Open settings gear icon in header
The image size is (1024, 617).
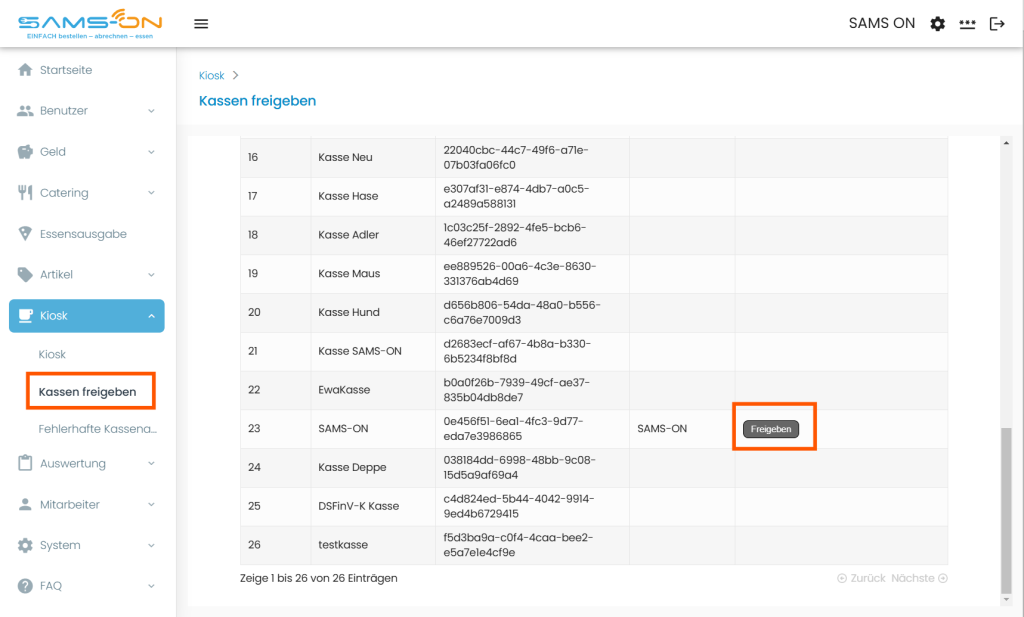[937, 24]
